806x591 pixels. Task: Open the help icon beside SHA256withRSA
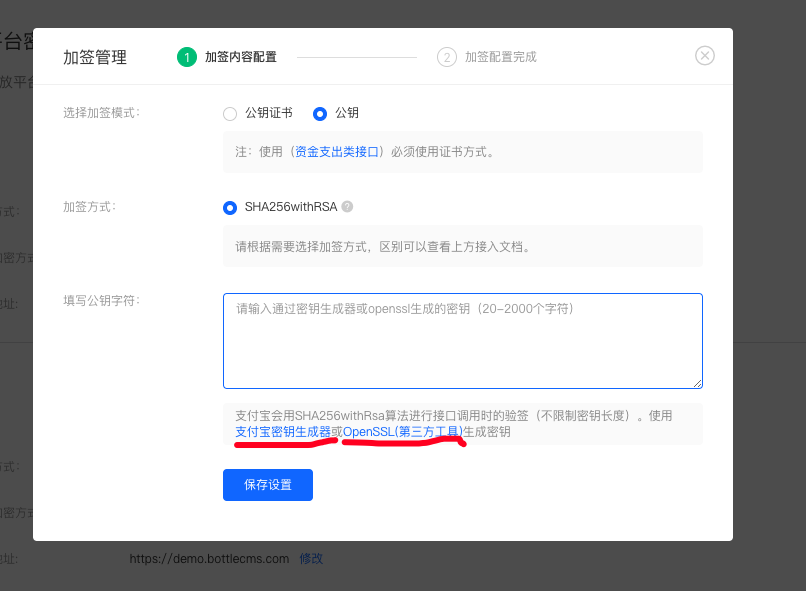[x=347, y=207]
